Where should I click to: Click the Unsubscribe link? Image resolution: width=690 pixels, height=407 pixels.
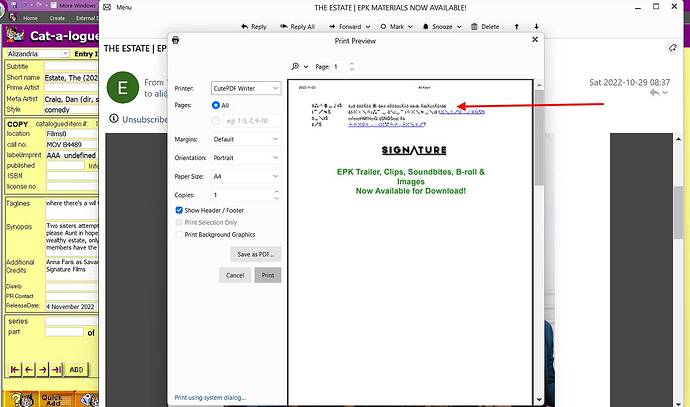click(145, 119)
